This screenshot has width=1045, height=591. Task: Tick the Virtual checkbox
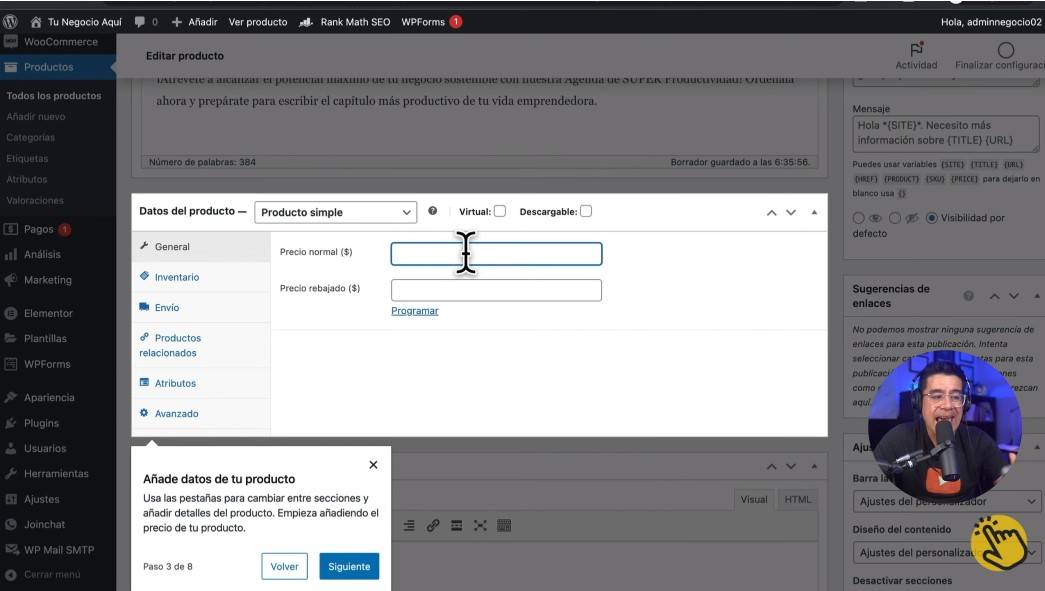[500, 211]
